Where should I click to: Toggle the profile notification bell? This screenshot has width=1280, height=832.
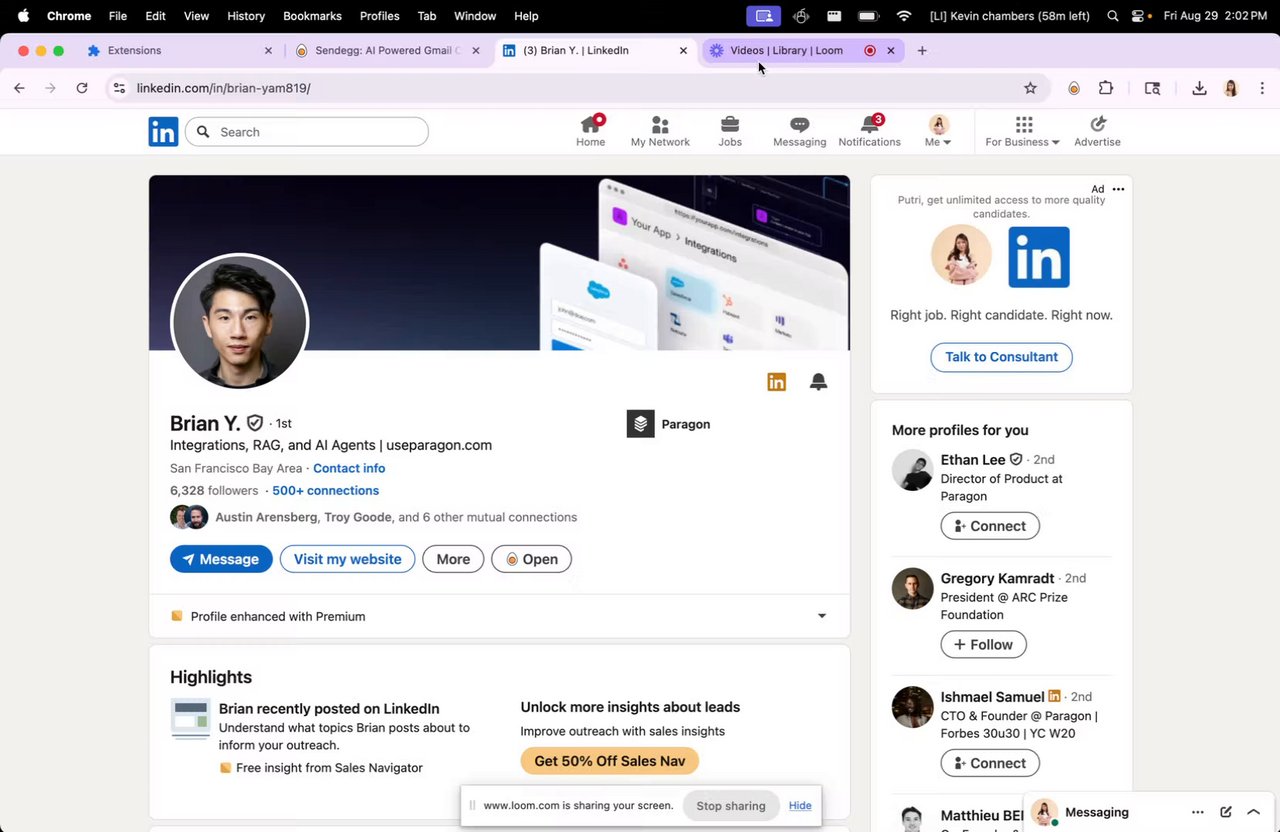[x=818, y=381]
